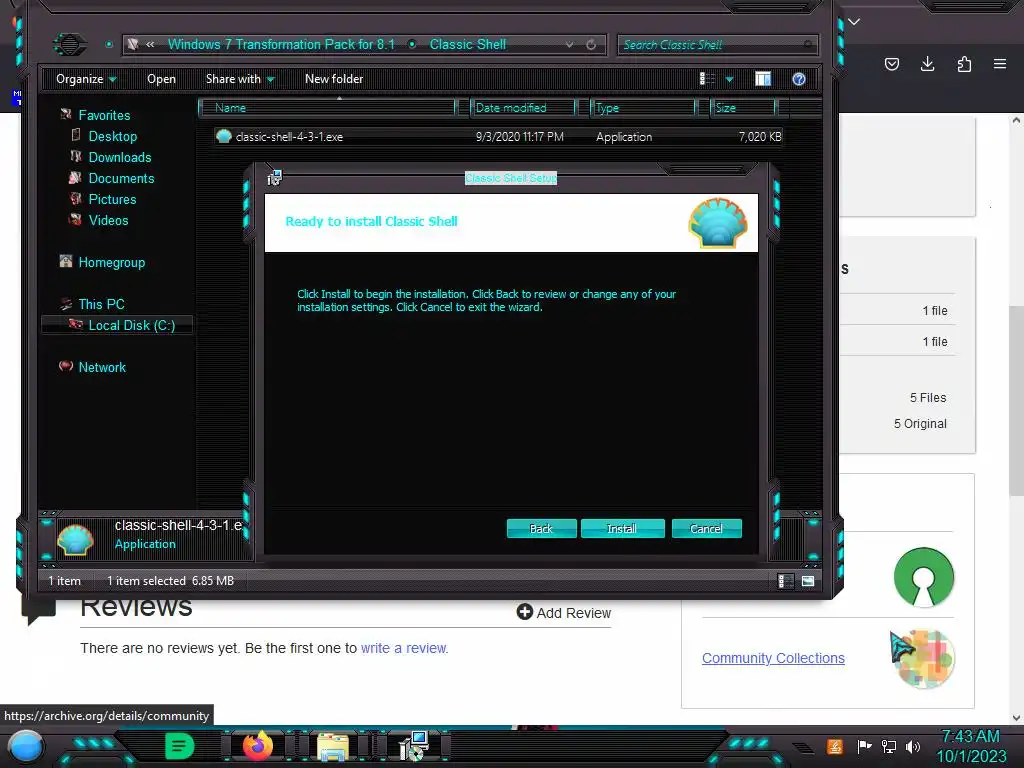Click the shell thumbnail in details pane

click(x=76, y=539)
